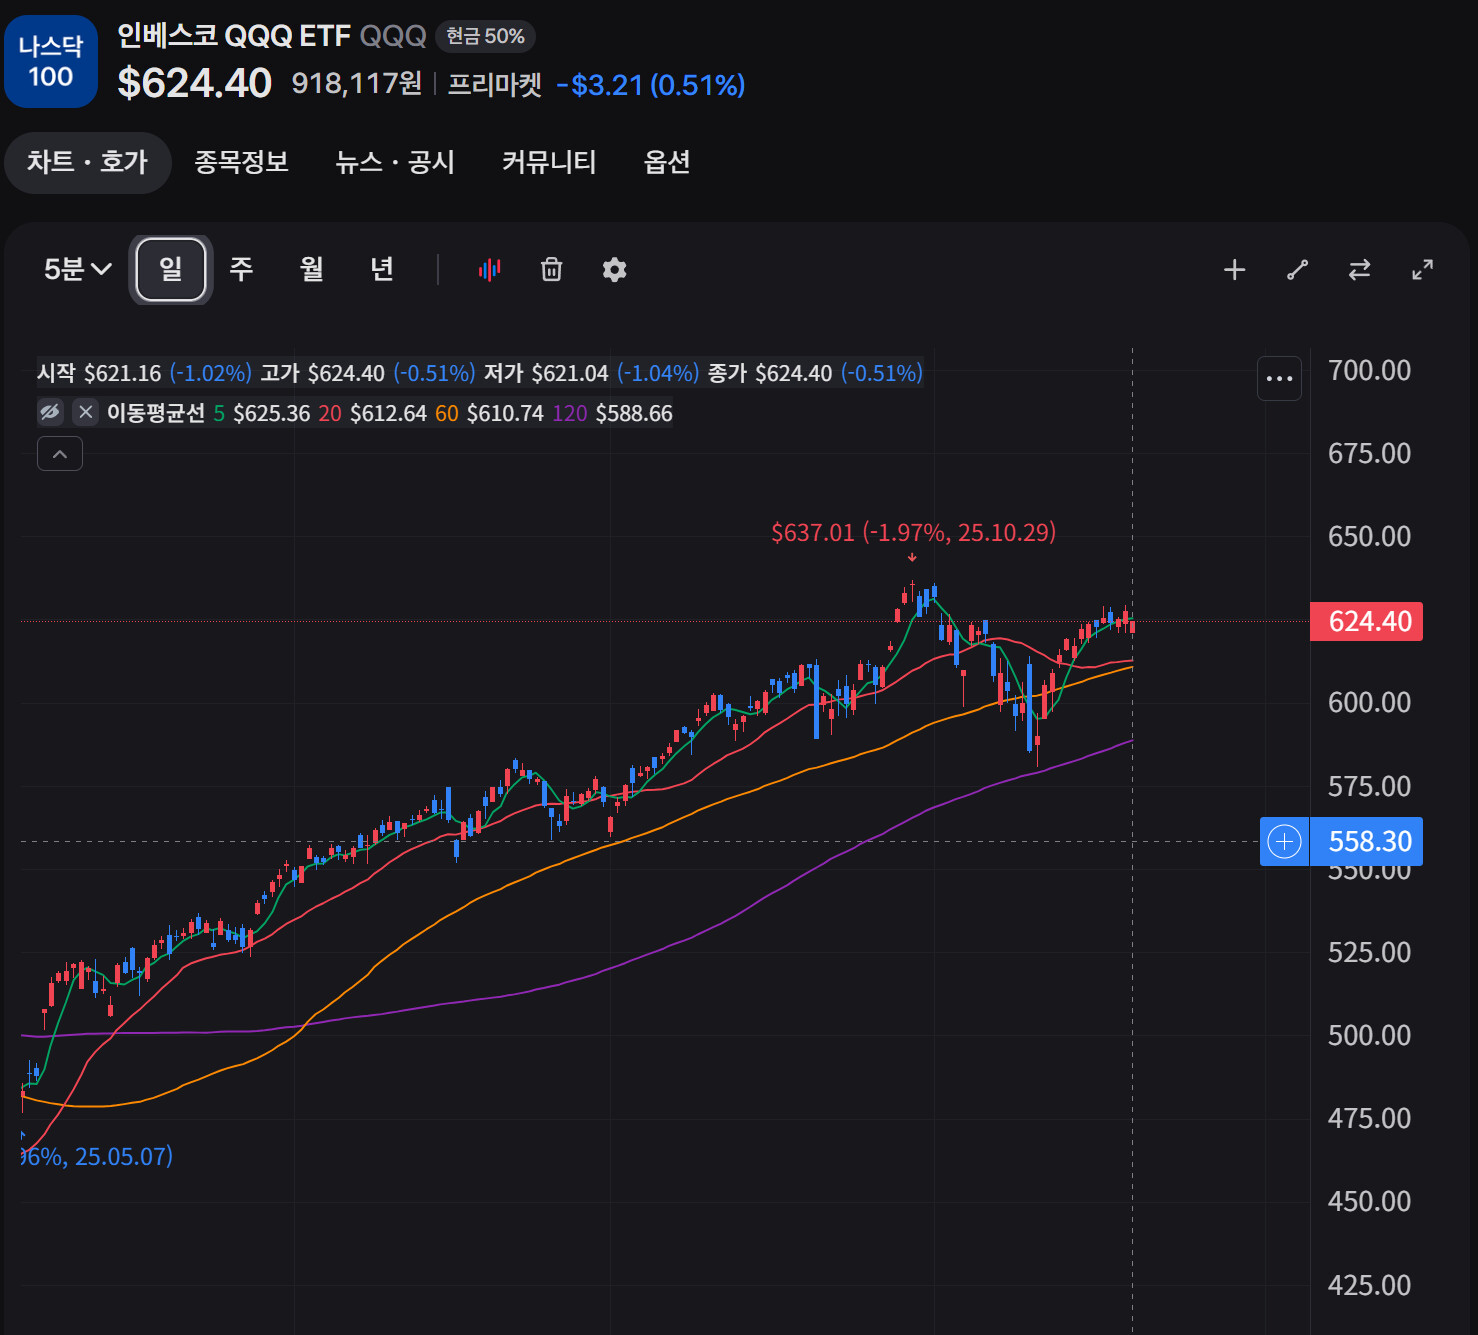Open chart settings gear icon
The height and width of the screenshot is (1335, 1478).
pos(614,270)
